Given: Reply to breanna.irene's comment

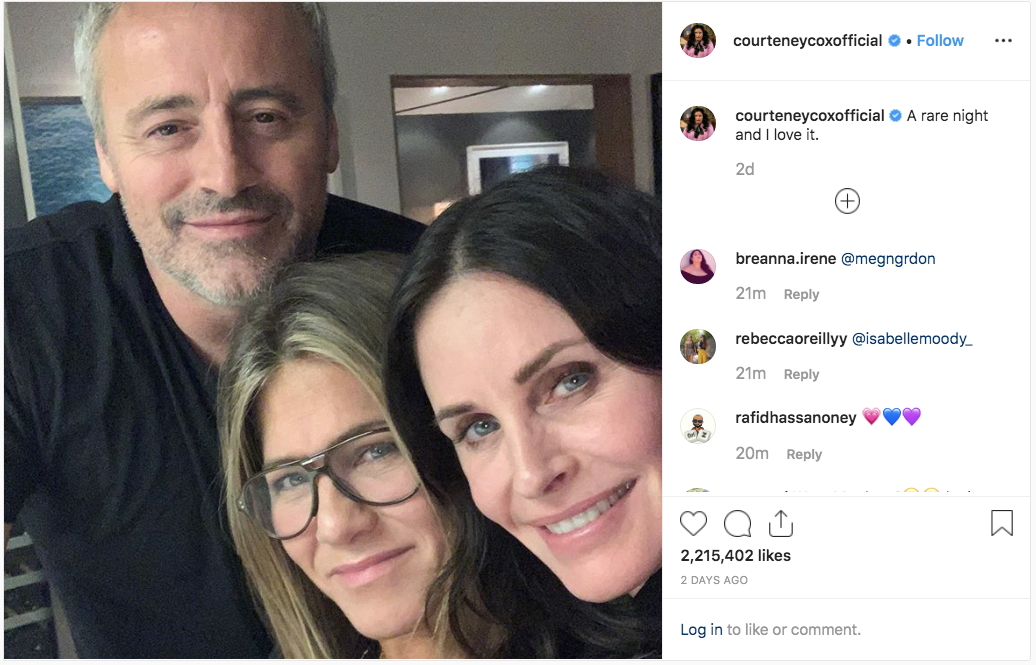Looking at the screenshot, I should (x=801, y=295).
